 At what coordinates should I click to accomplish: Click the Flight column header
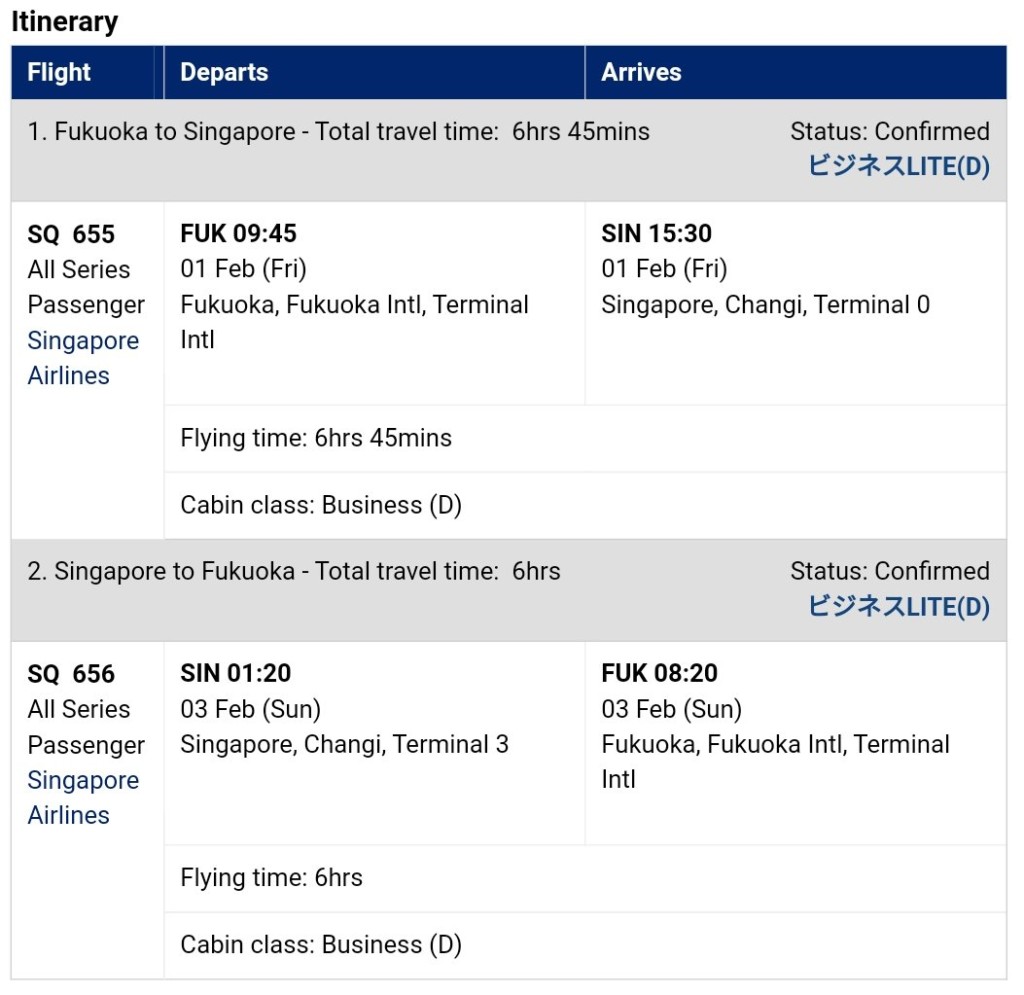[x=59, y=72]
